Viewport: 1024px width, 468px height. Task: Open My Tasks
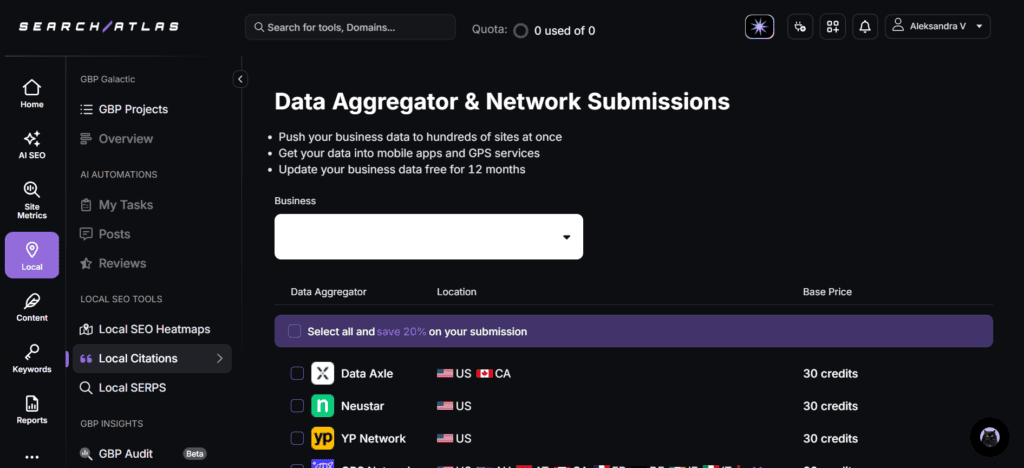(x=116, y=204)
